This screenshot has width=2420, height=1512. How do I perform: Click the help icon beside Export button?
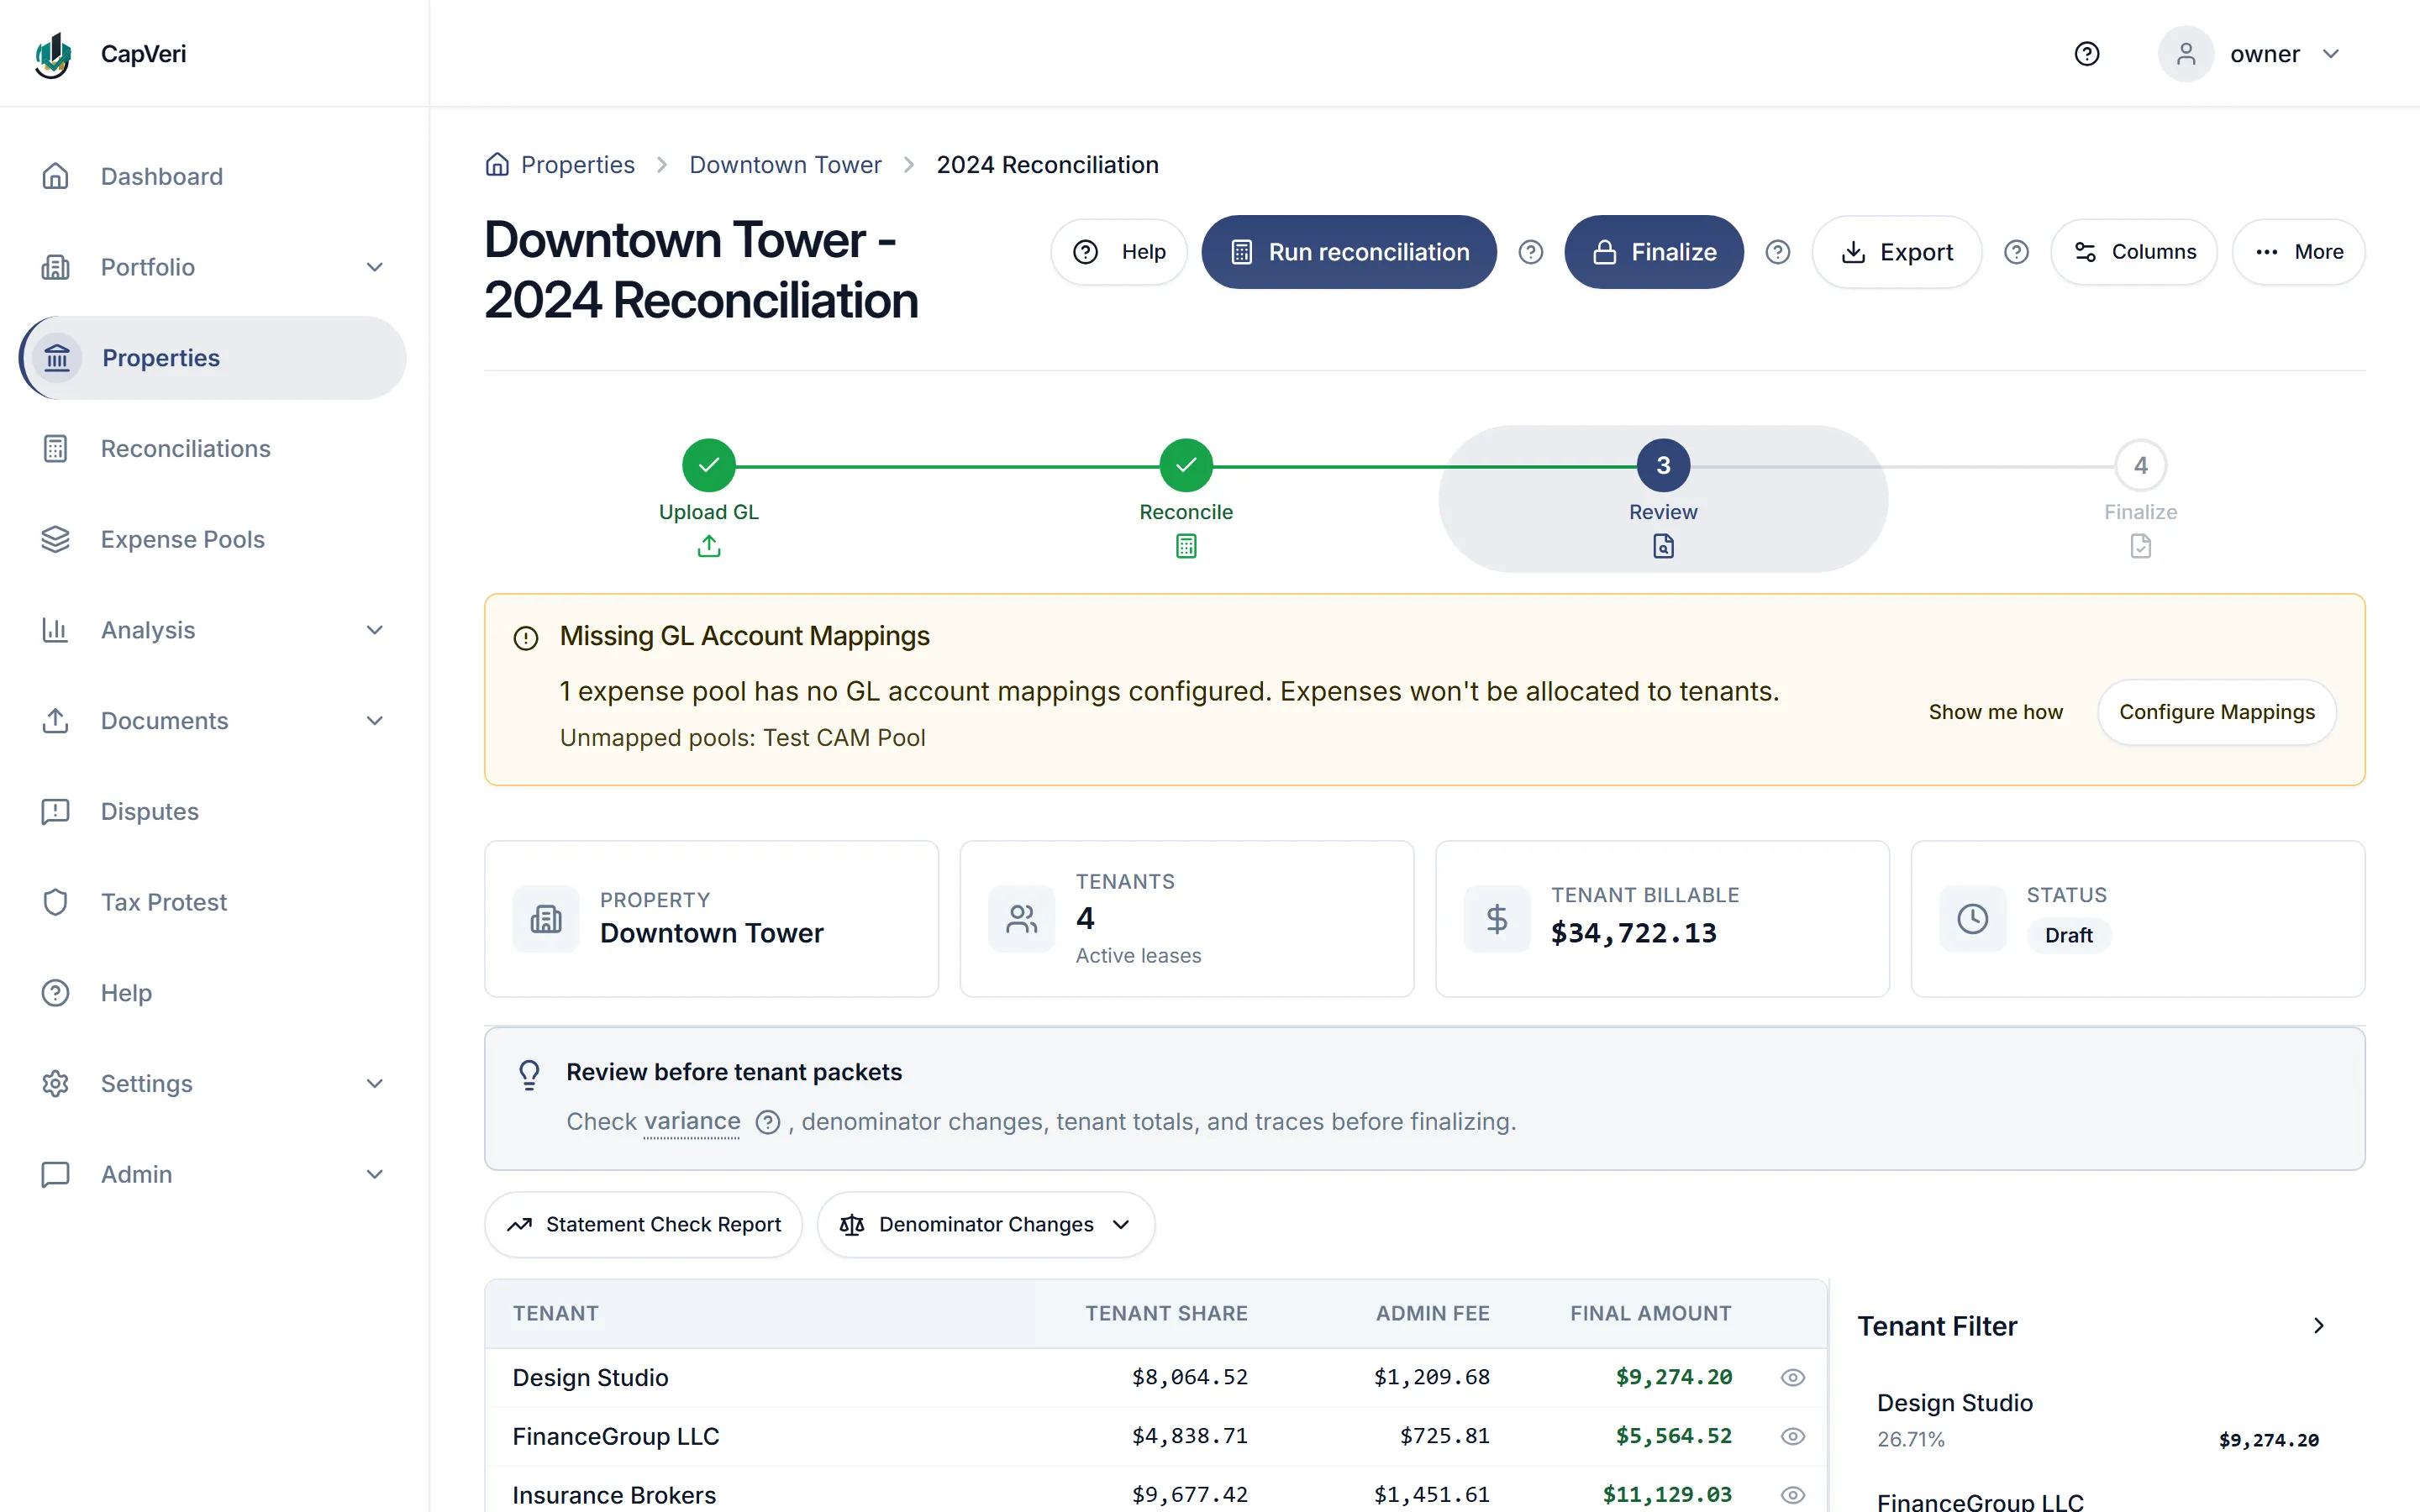click(2016, 252)
